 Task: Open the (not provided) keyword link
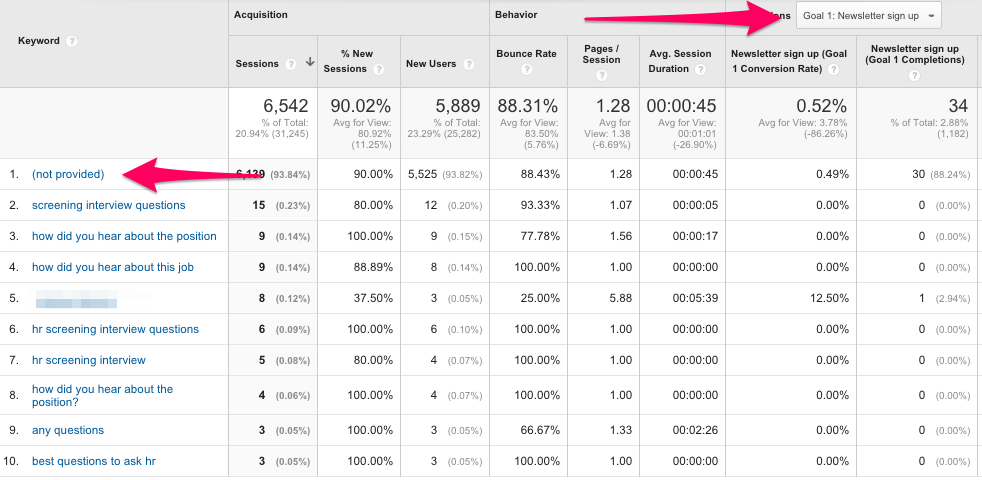pos(68,175)
